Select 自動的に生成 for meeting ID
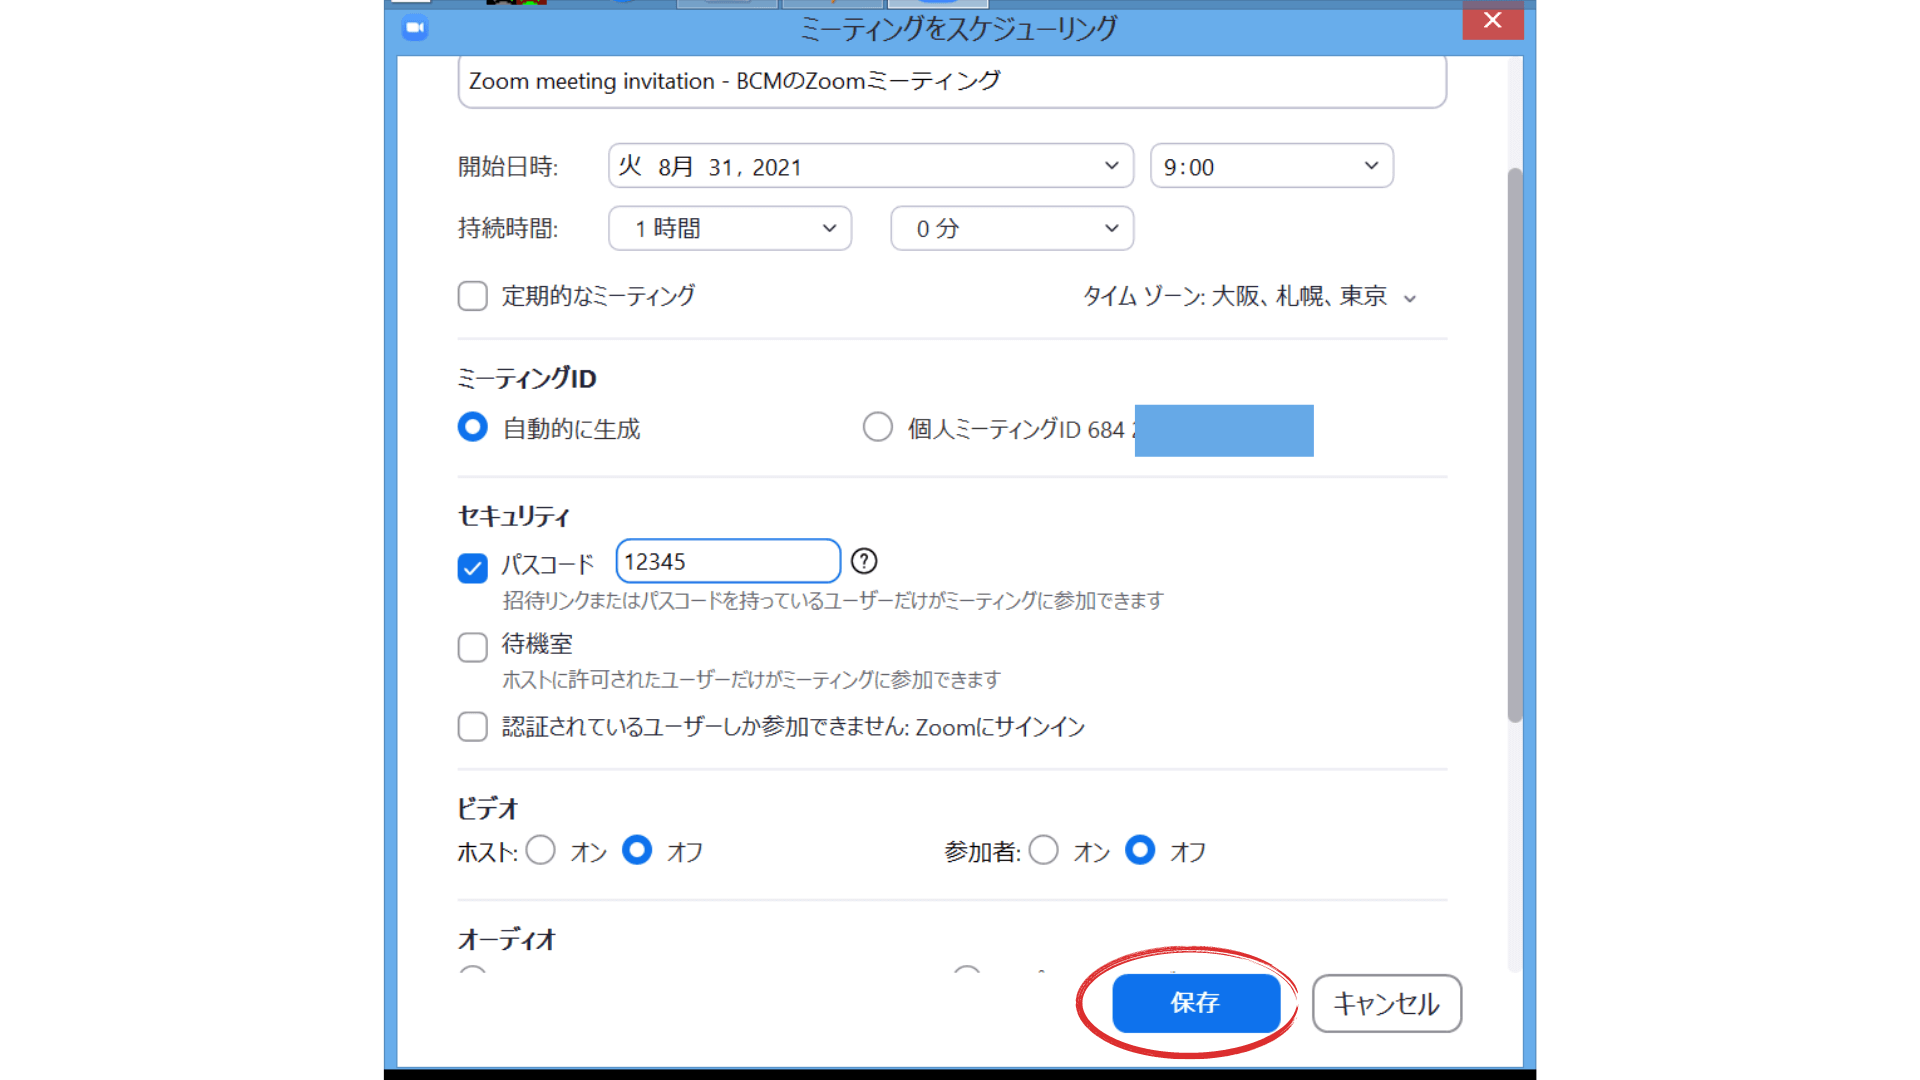Viewport: 1920px width, 1080px height. pos(471,427)
